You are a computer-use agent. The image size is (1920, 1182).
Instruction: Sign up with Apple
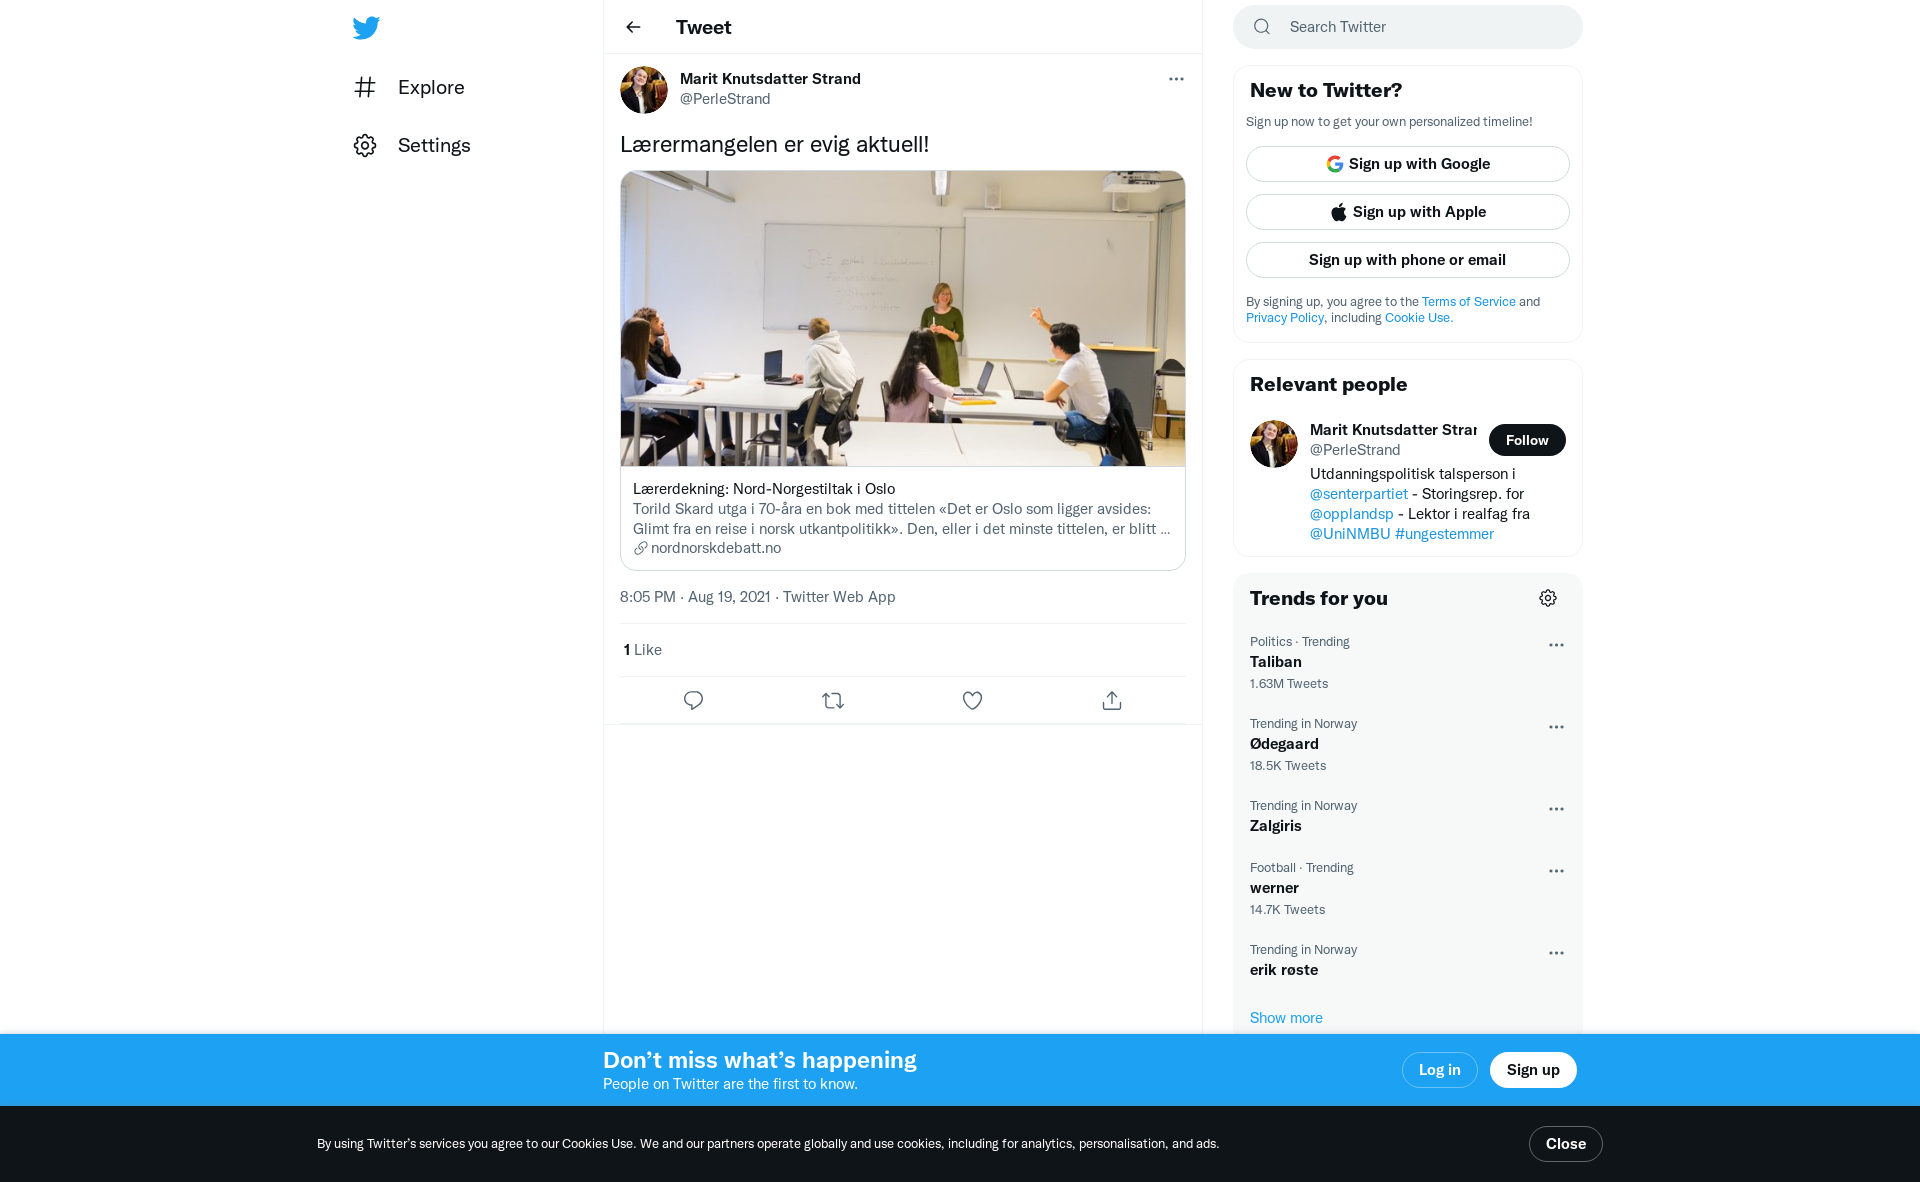pos(1407,212)
